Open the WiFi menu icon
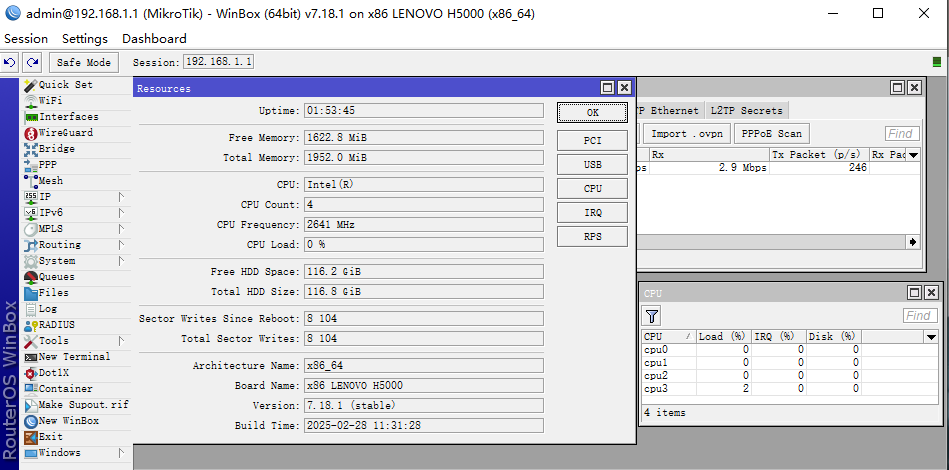Image resolution: width=949 pixels, height=470 pixels. [31, 101]
